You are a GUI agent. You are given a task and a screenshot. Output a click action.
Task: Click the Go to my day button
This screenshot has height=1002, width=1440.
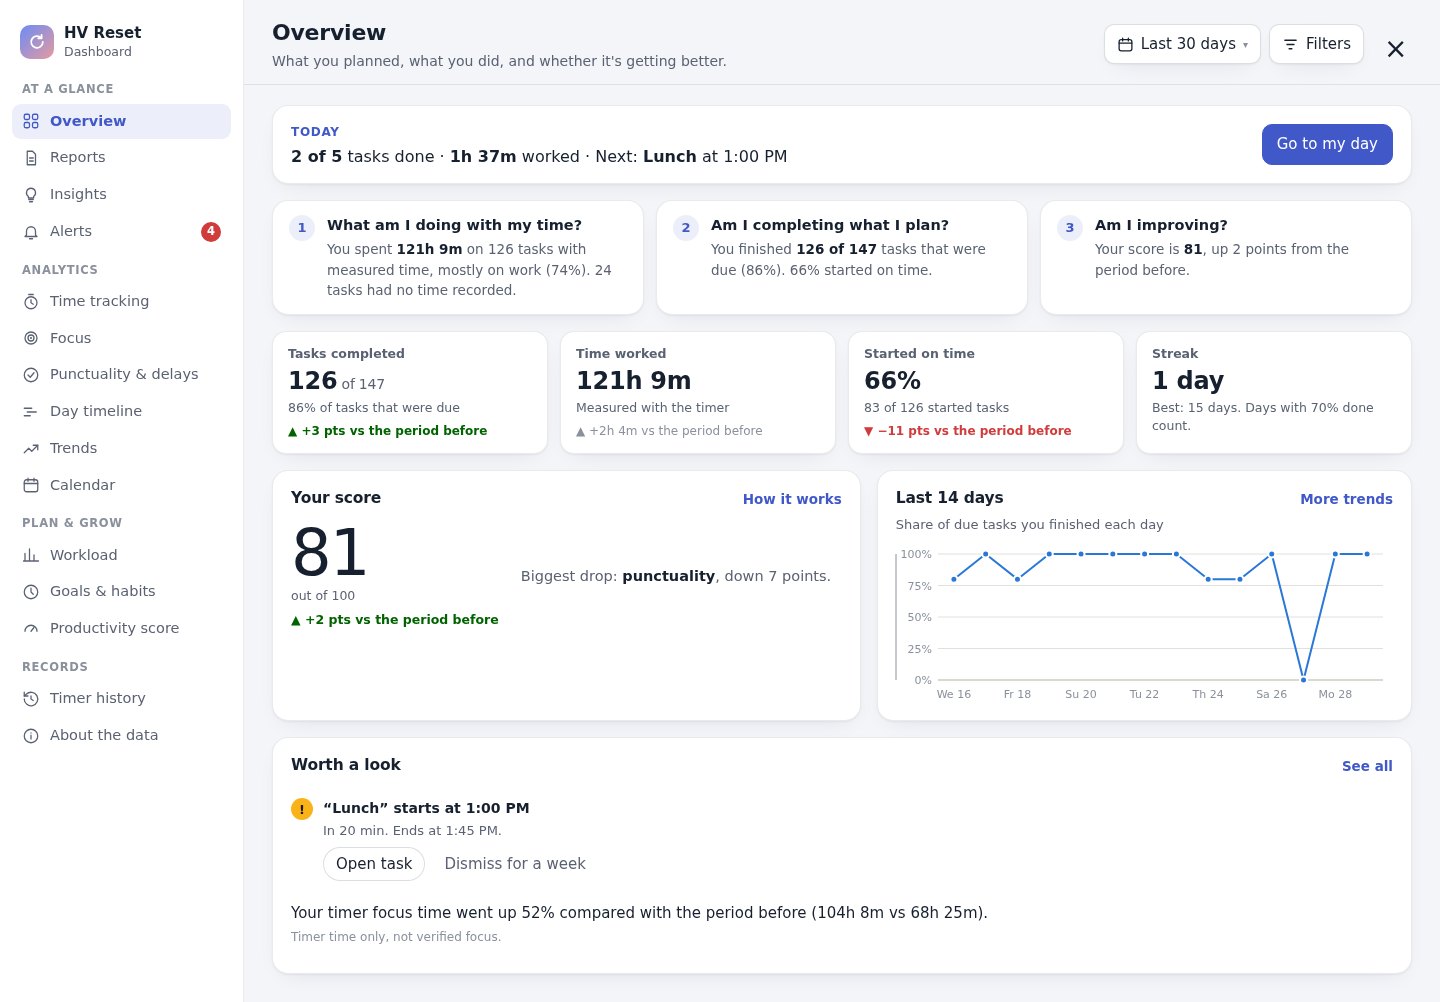(1327, 144)
